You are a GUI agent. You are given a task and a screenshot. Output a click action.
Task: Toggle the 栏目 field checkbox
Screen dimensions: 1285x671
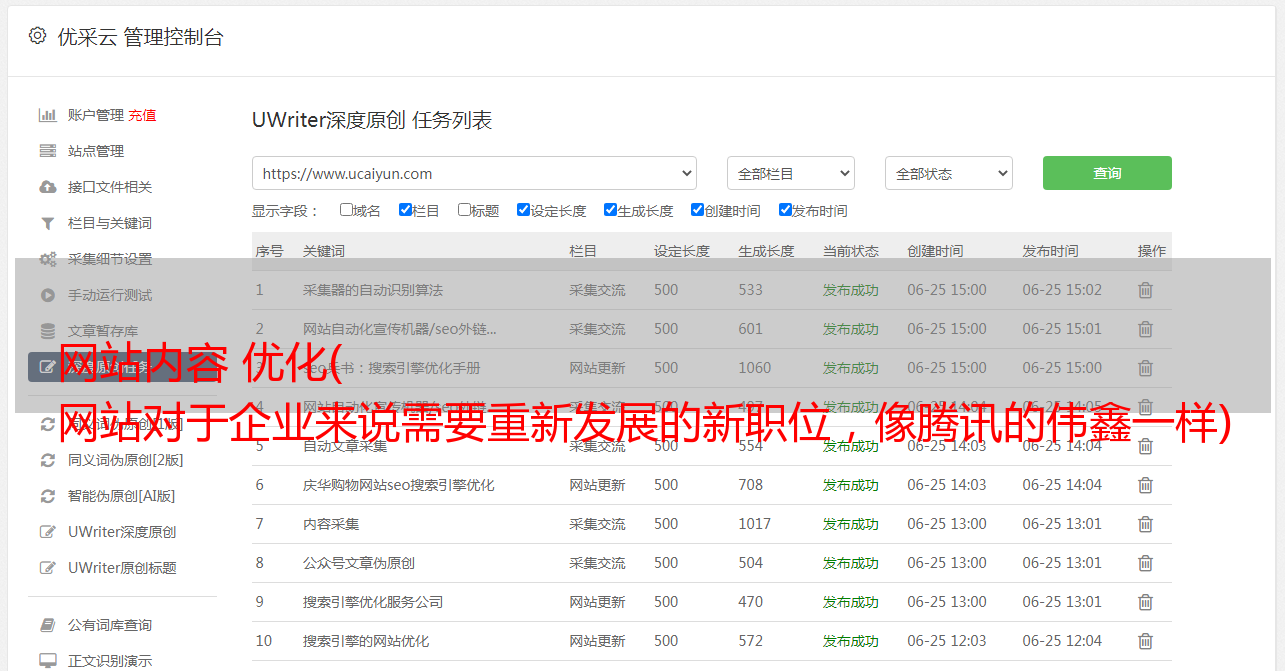[405, 210]
